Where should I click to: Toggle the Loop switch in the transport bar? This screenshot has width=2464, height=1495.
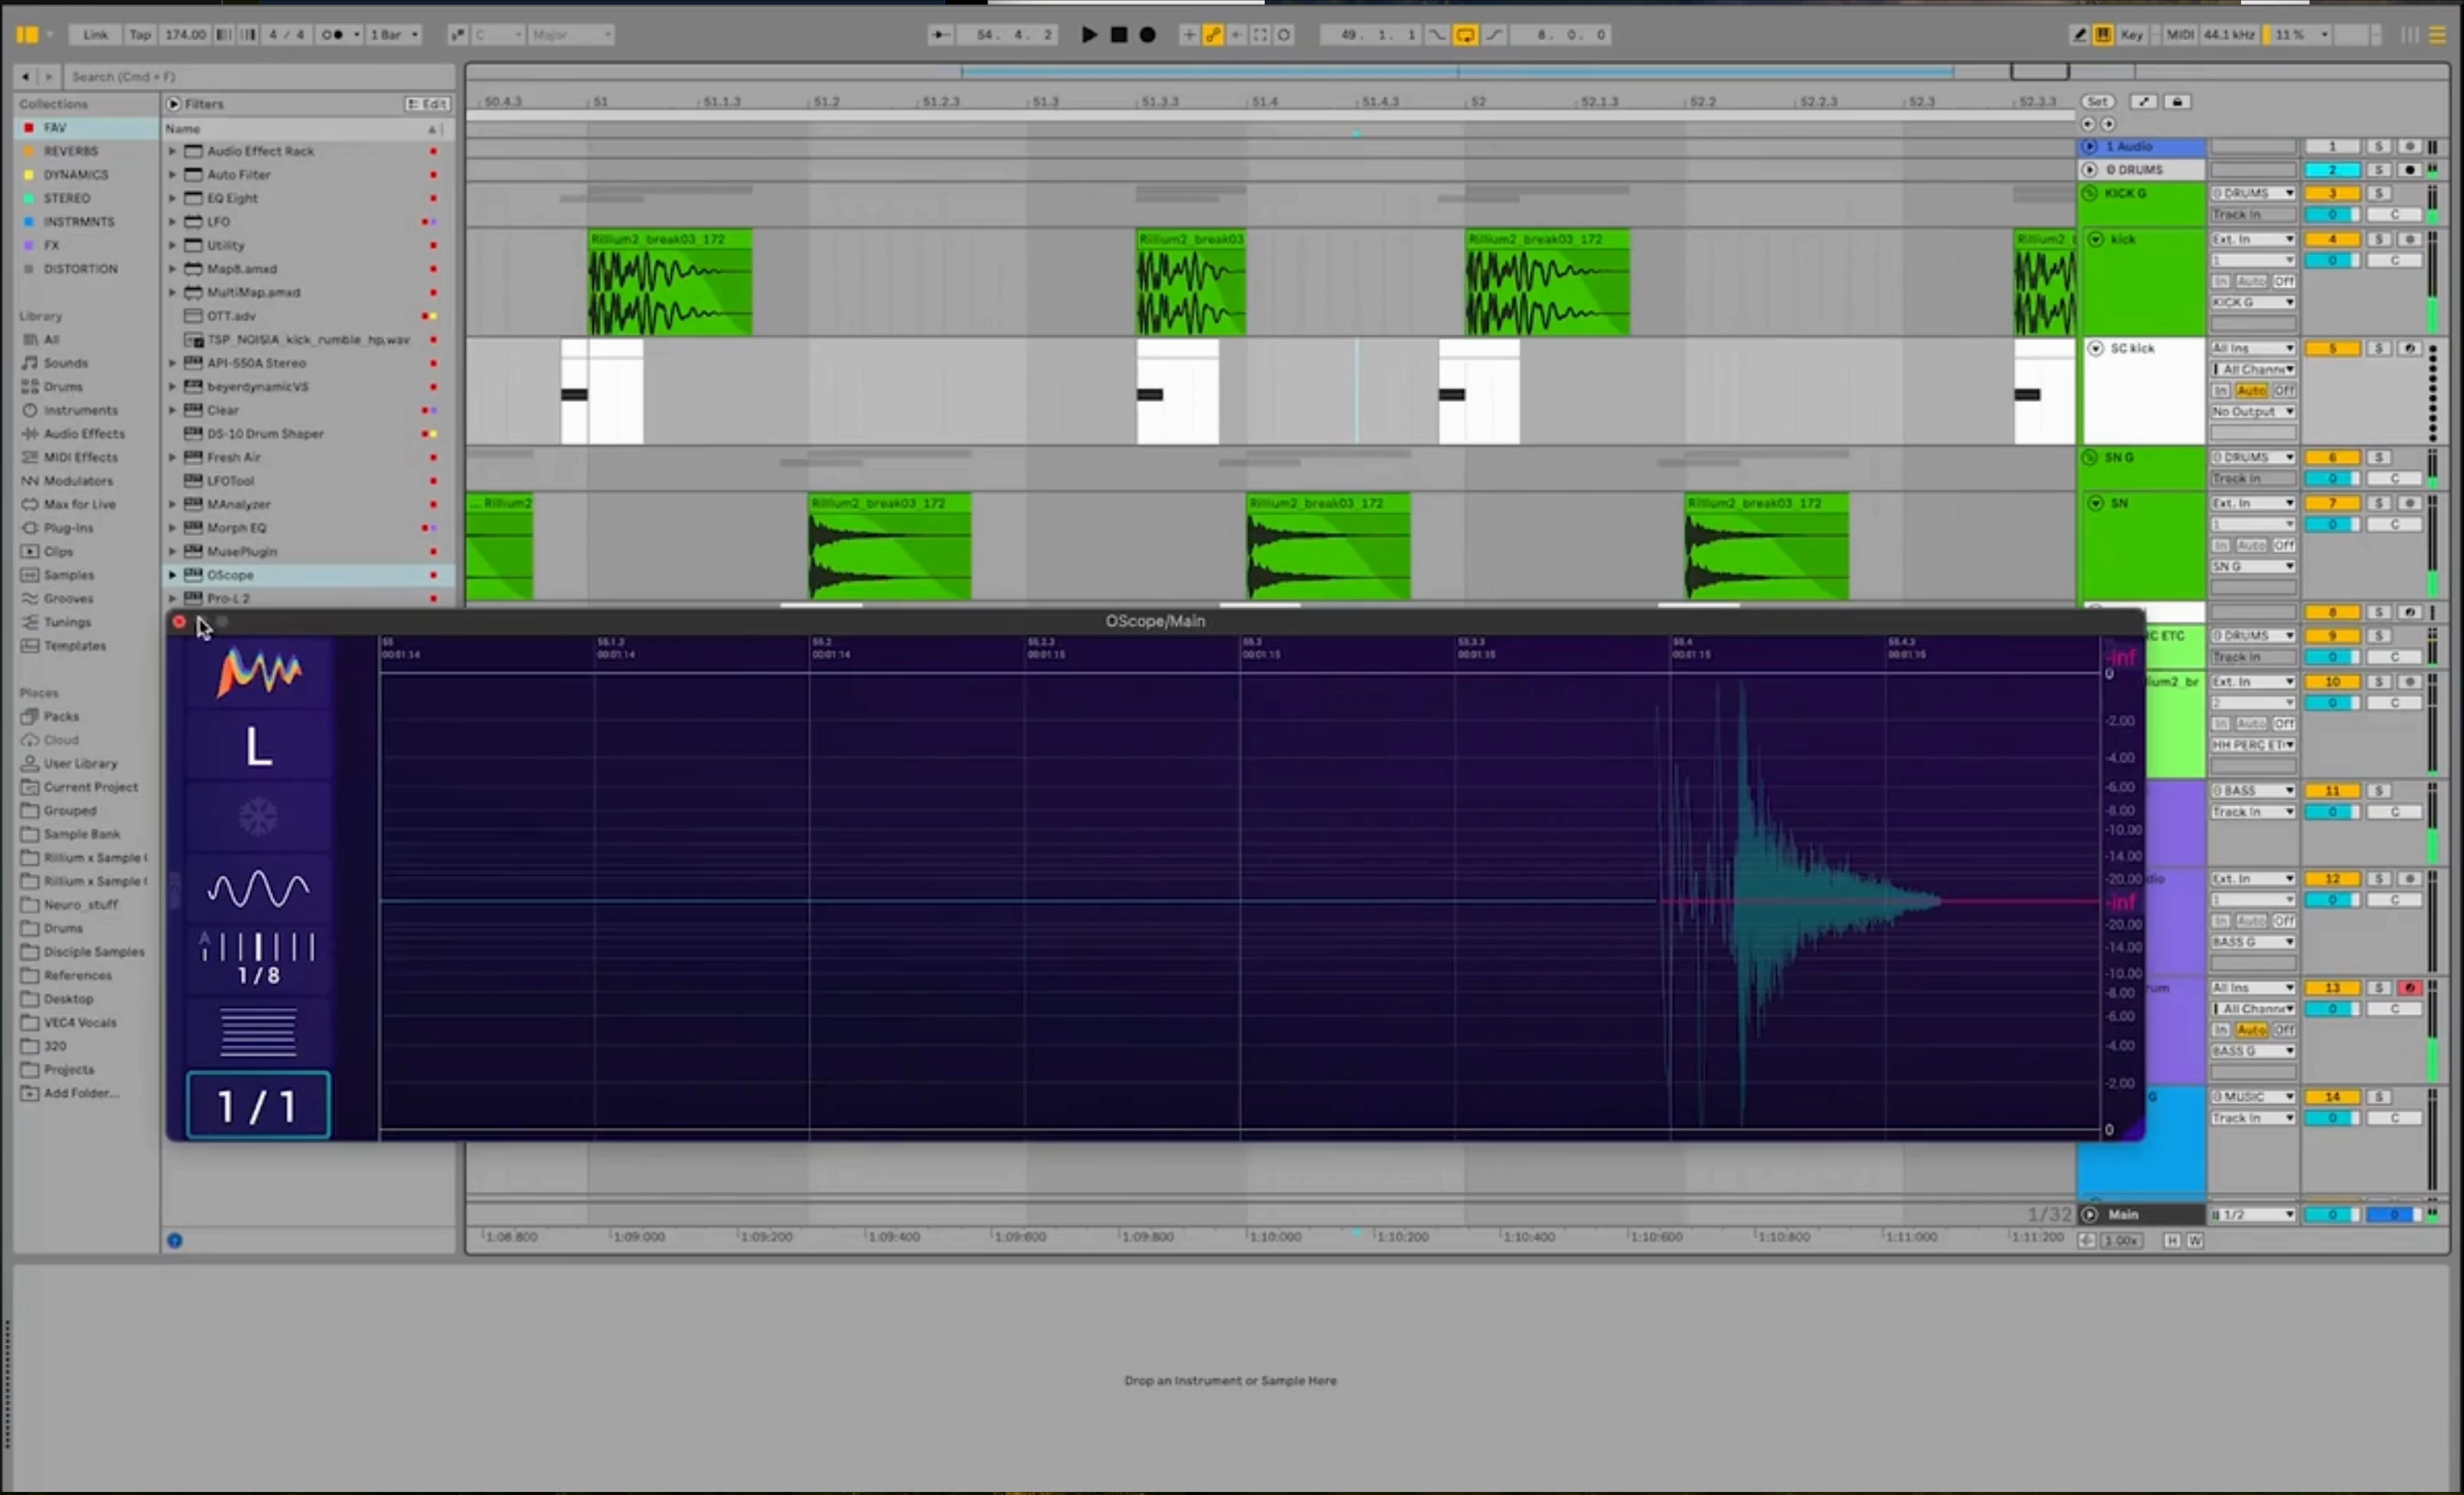[1465, 35]
